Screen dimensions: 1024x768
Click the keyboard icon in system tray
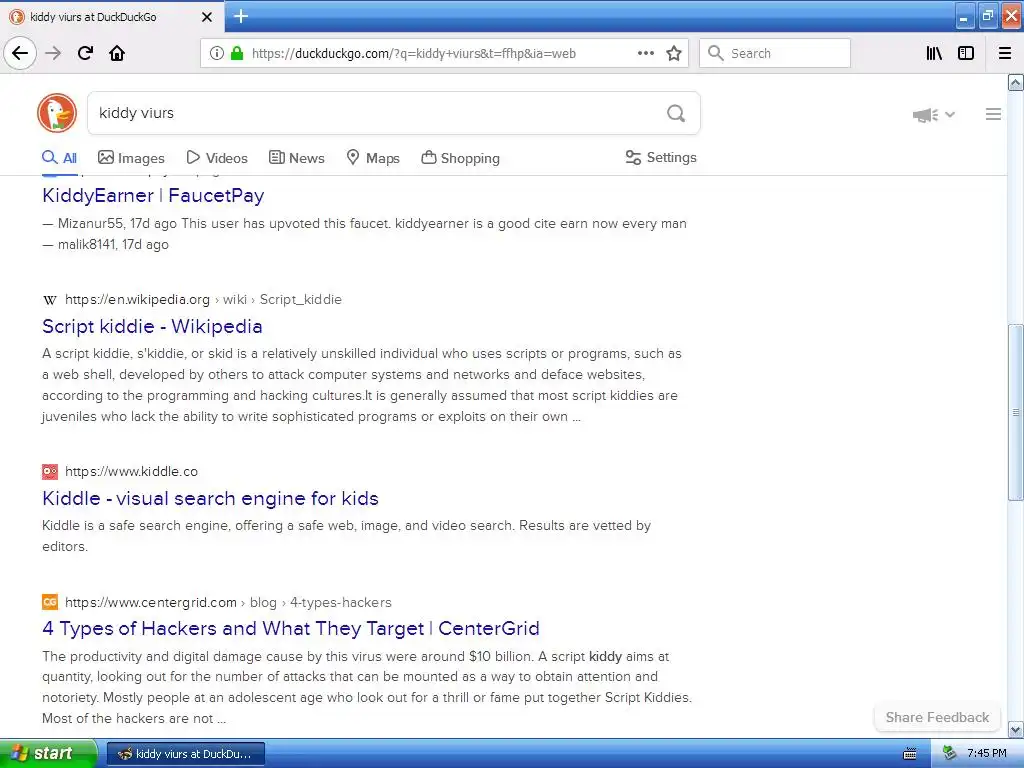click(x=909, y=754)
